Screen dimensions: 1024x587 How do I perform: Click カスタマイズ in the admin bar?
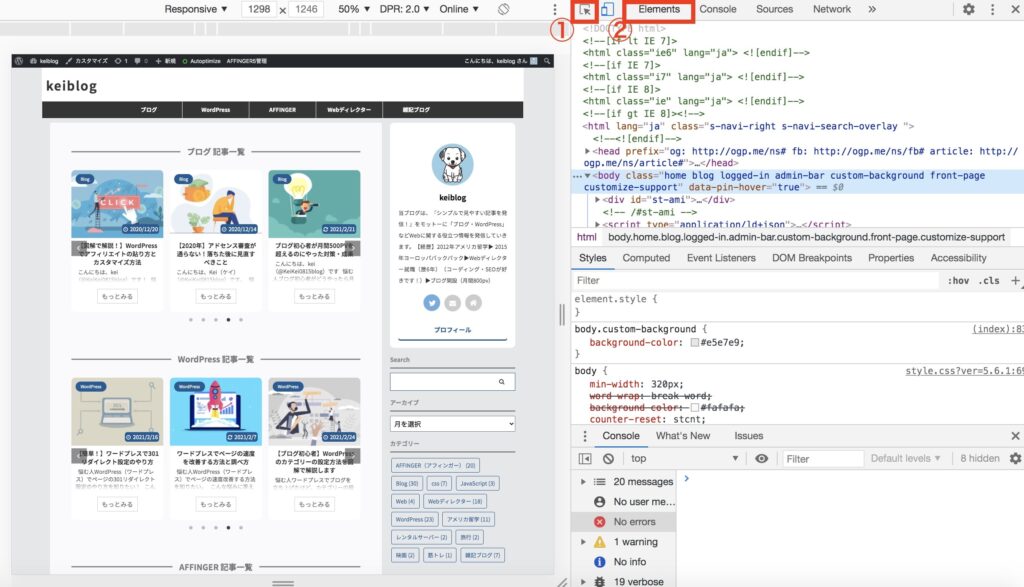coord(87,61)
